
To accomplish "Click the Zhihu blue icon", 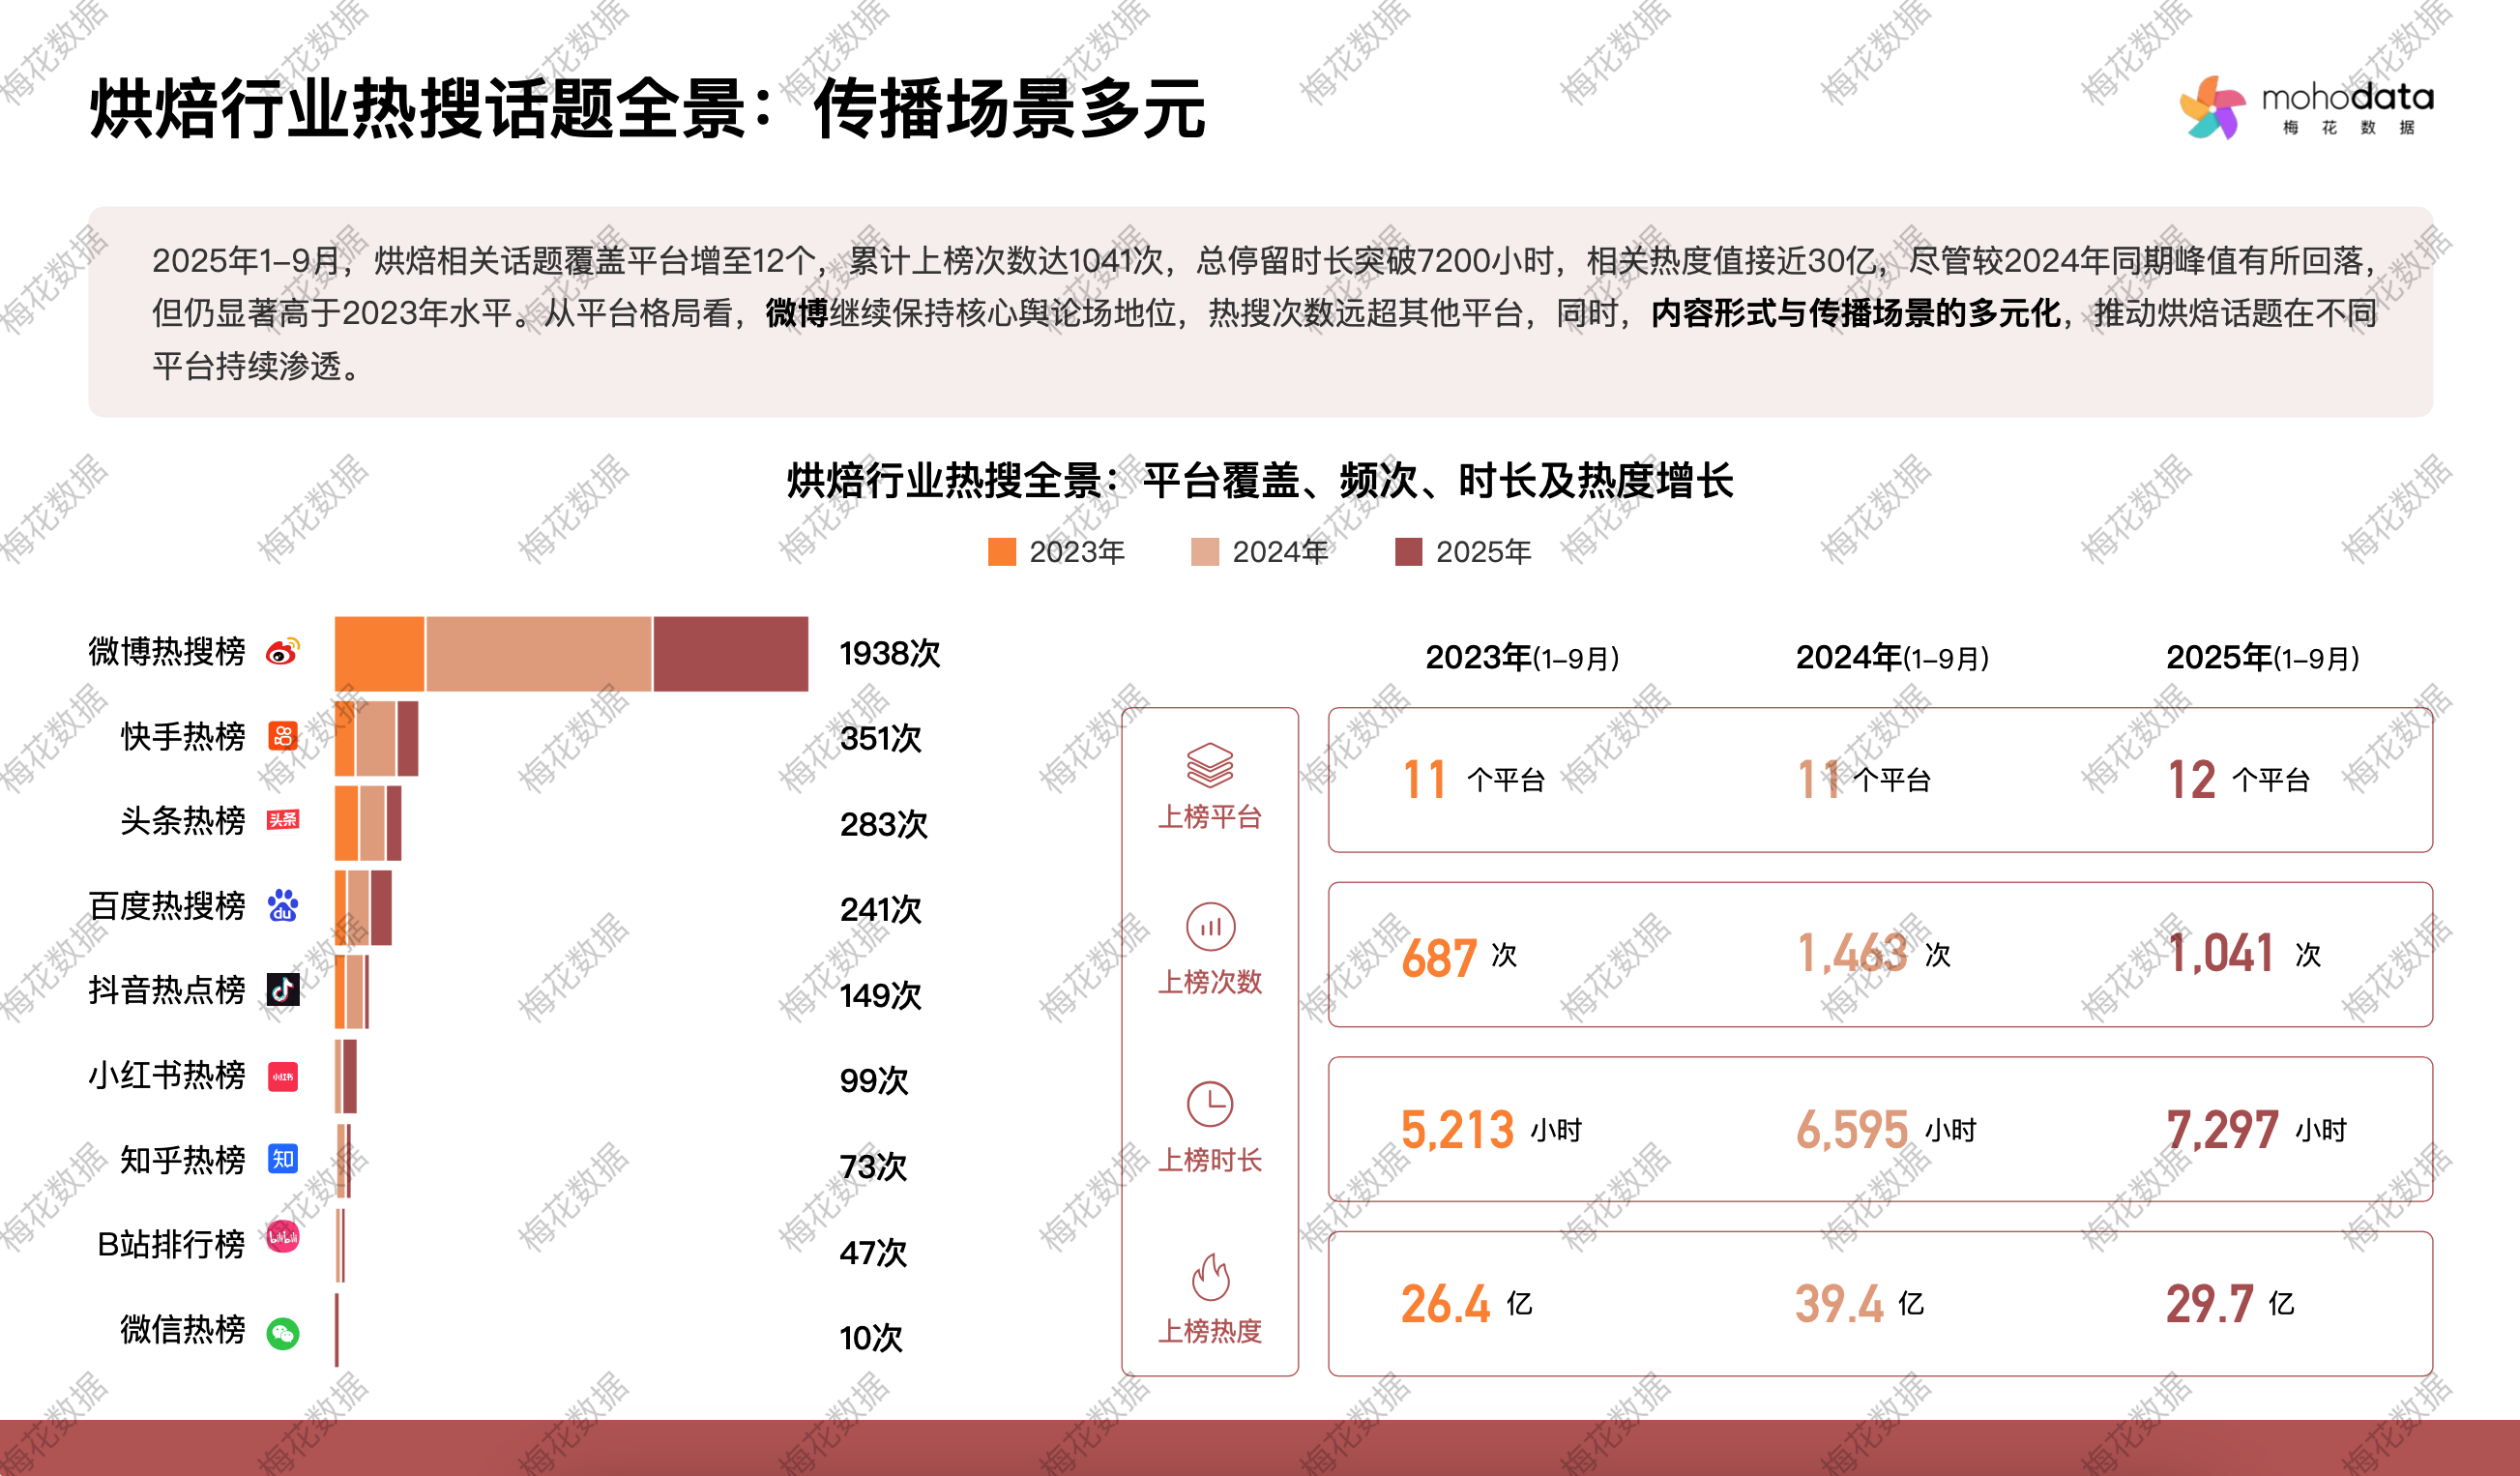I will tap(283, 1159).
